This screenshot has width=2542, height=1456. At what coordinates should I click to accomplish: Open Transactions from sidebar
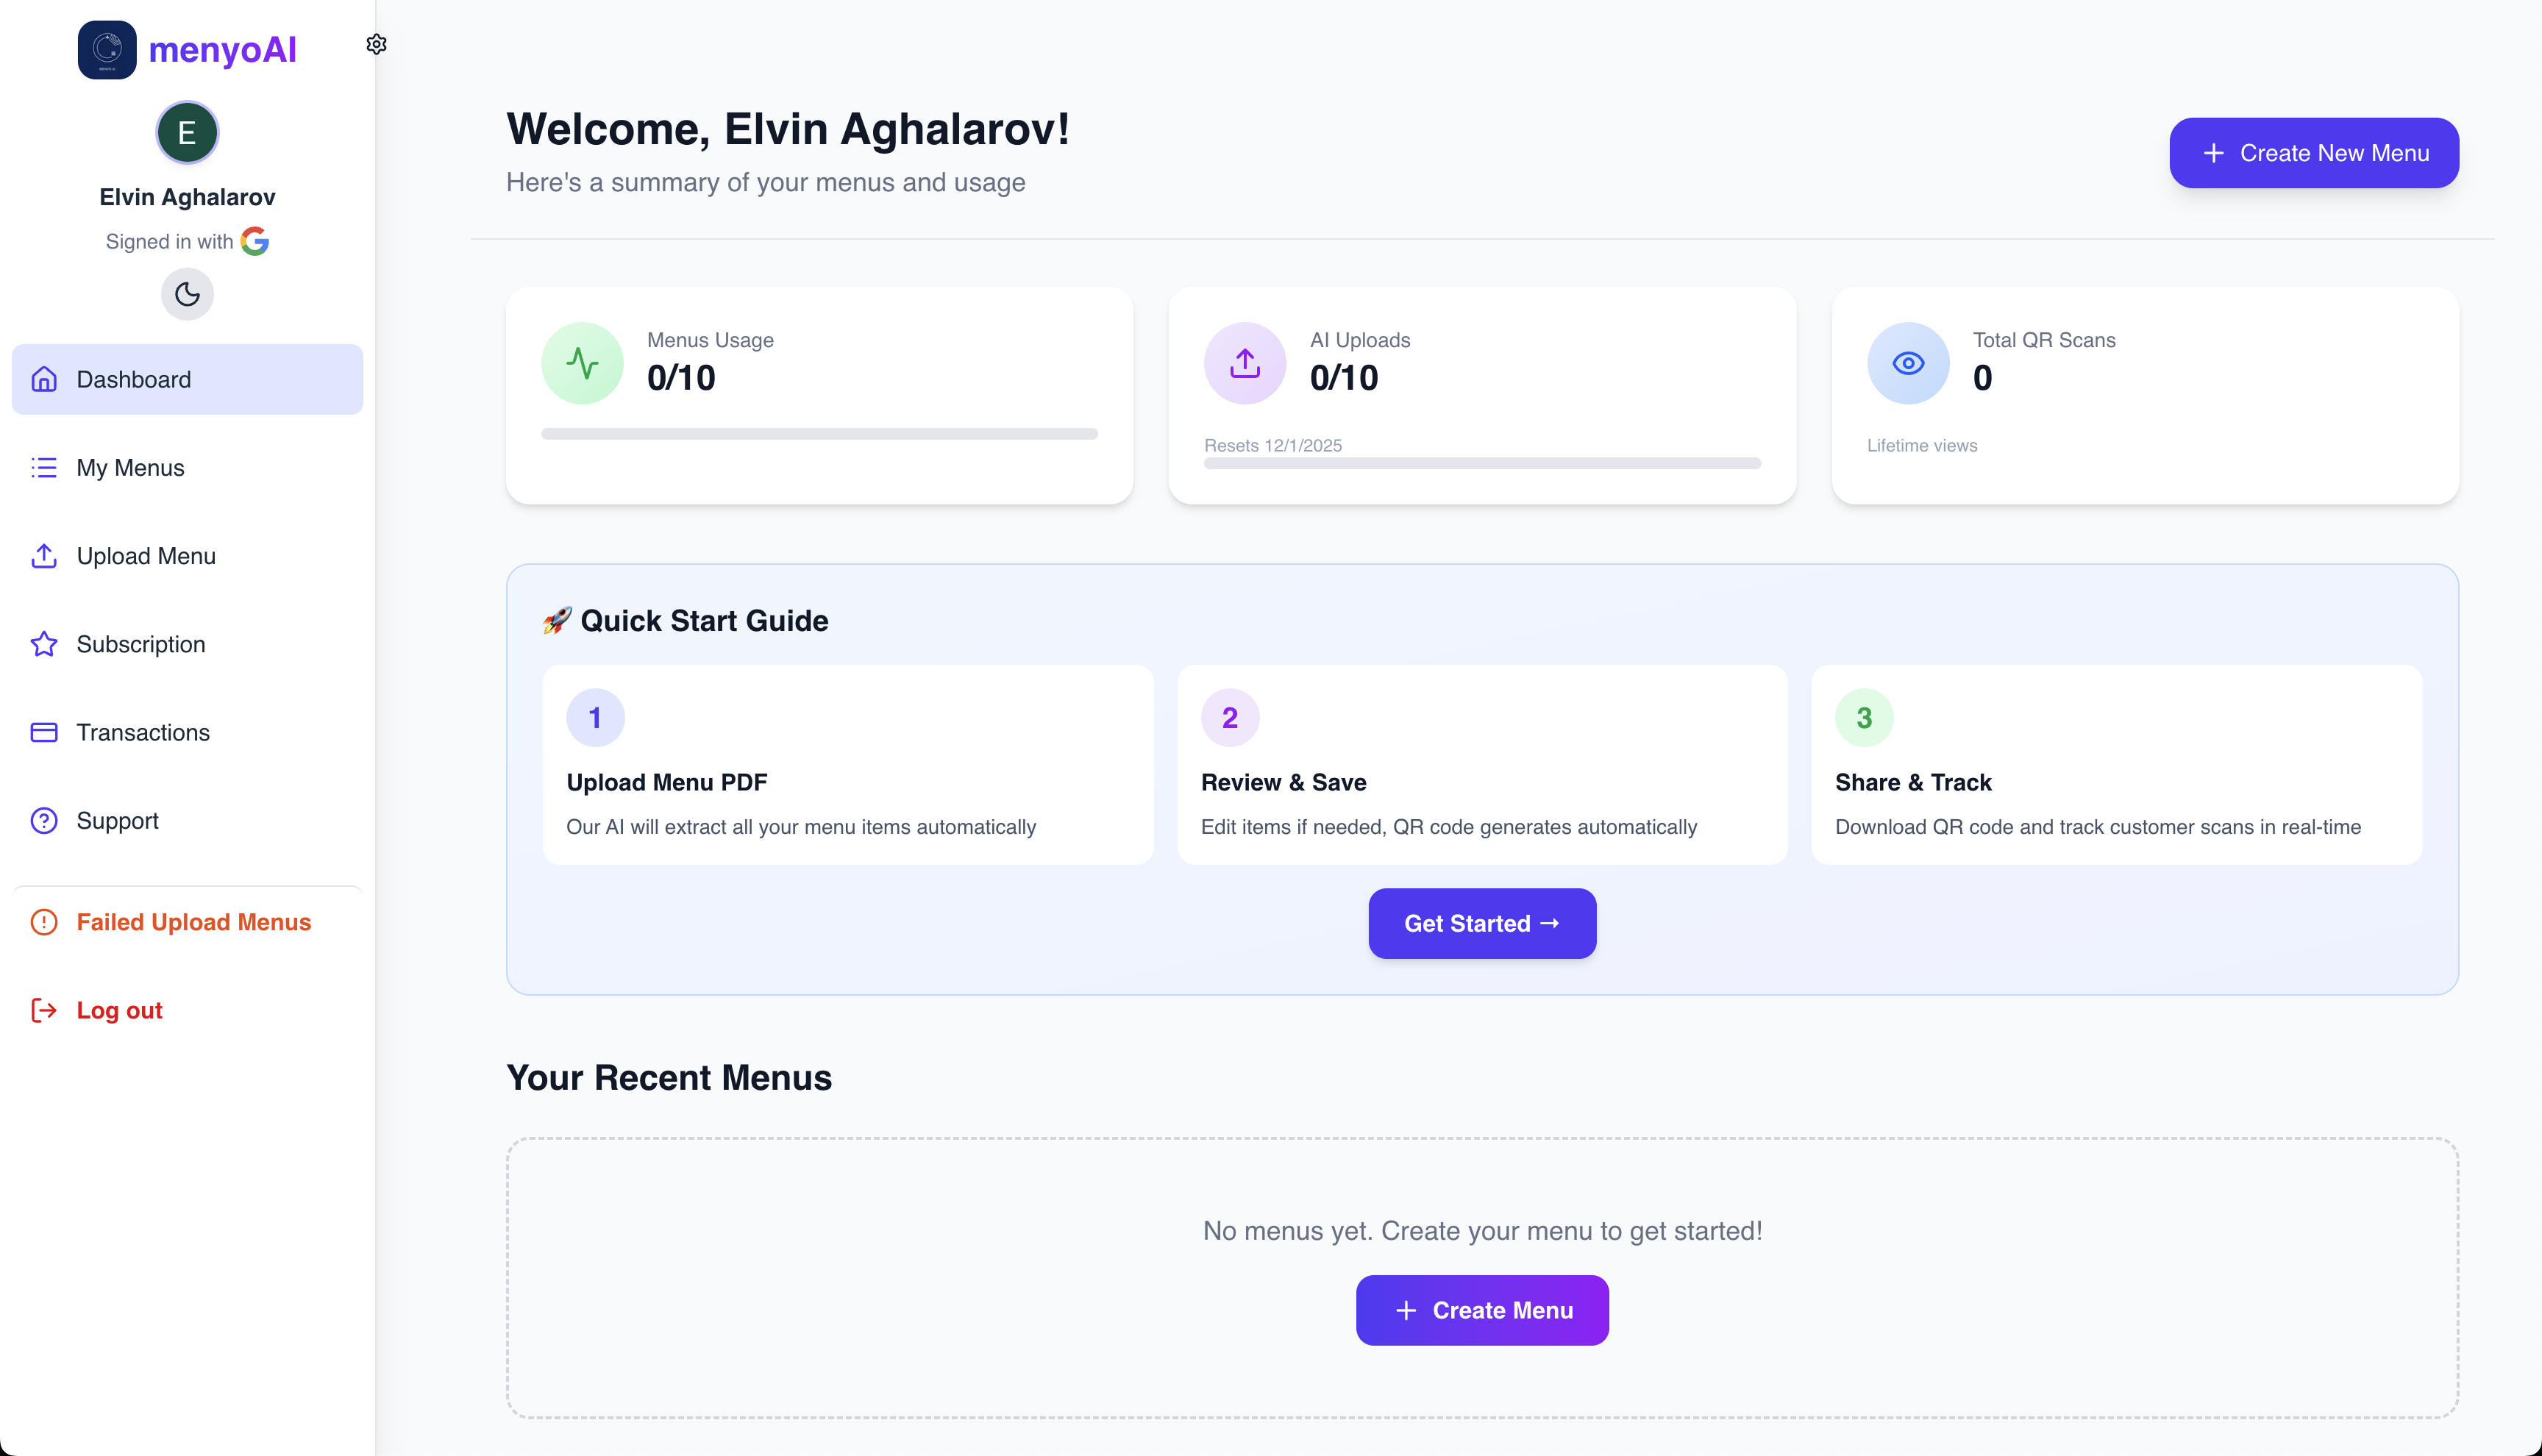pyautogui.click(x=143, y=732)
